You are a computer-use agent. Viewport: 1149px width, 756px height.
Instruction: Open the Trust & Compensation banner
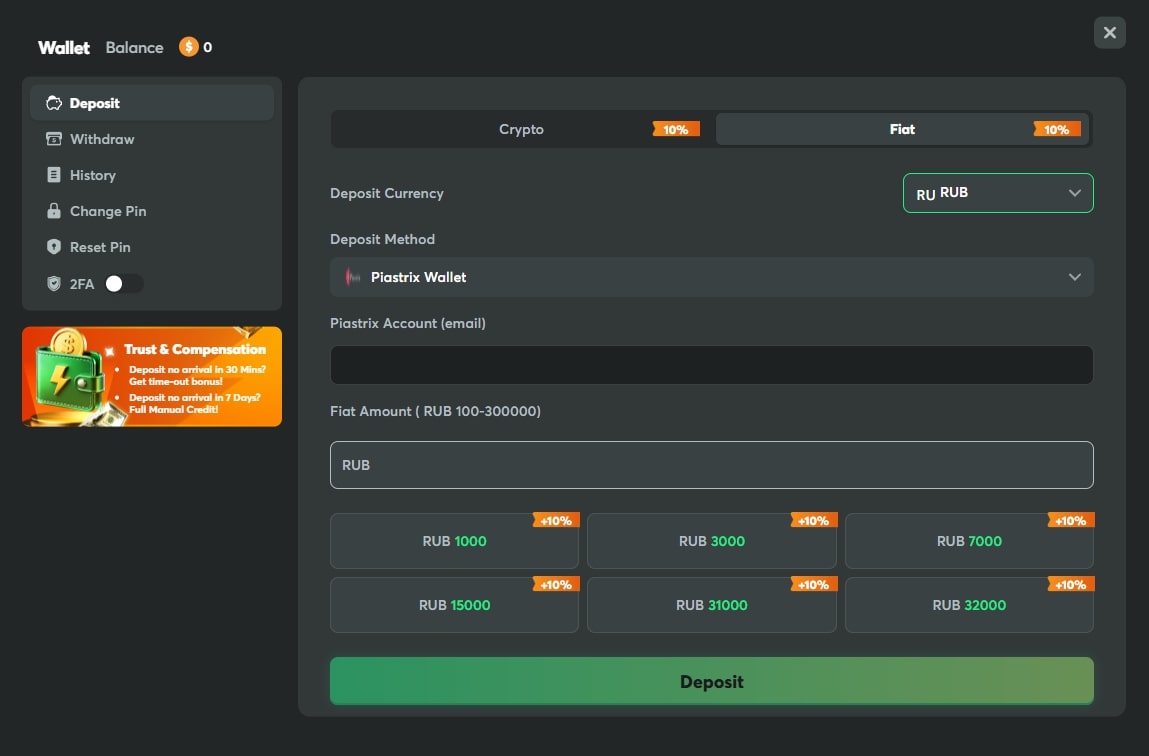pyautogui.click(x=152, y=377)
